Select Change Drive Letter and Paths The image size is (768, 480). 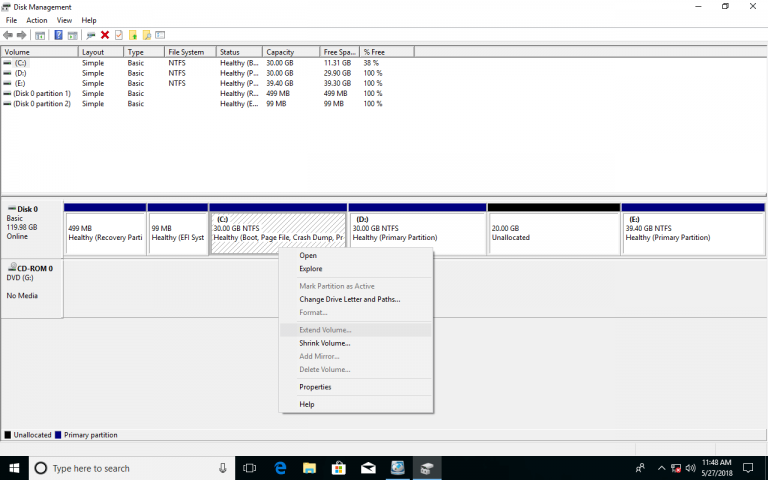click(x=356, y=299)
